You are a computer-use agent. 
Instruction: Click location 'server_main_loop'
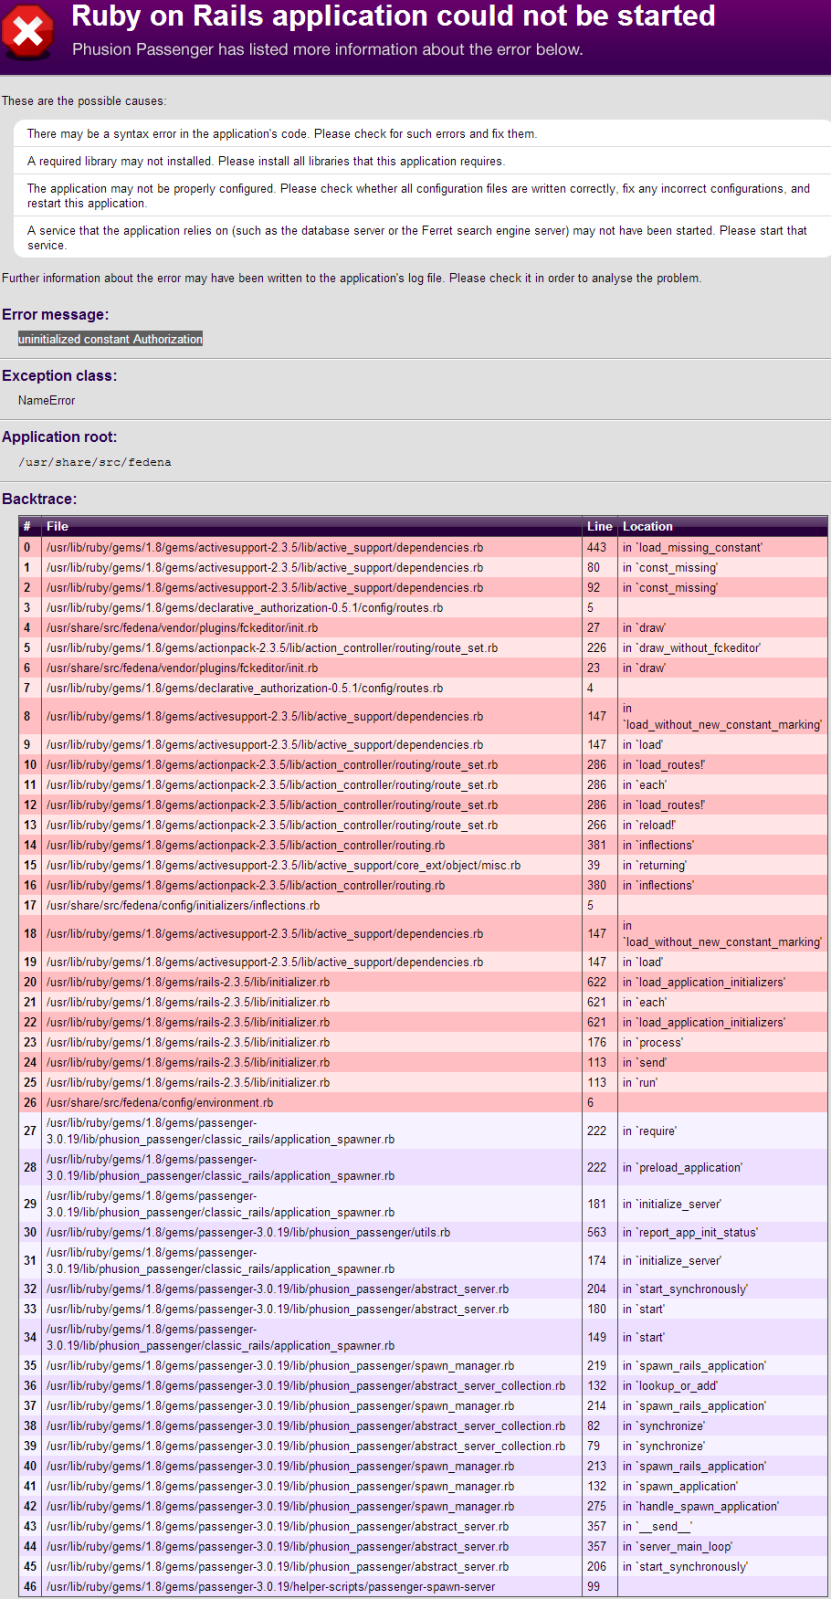coord(677,1546)
